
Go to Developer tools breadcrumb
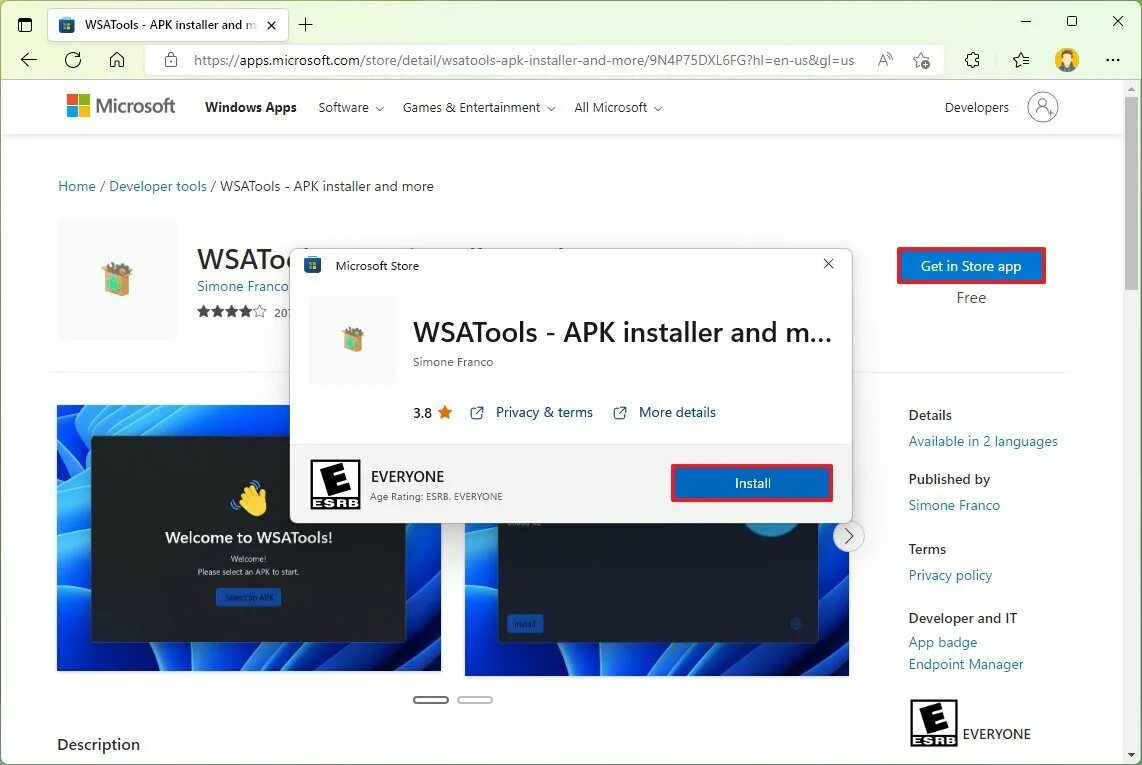pos(157,186)
